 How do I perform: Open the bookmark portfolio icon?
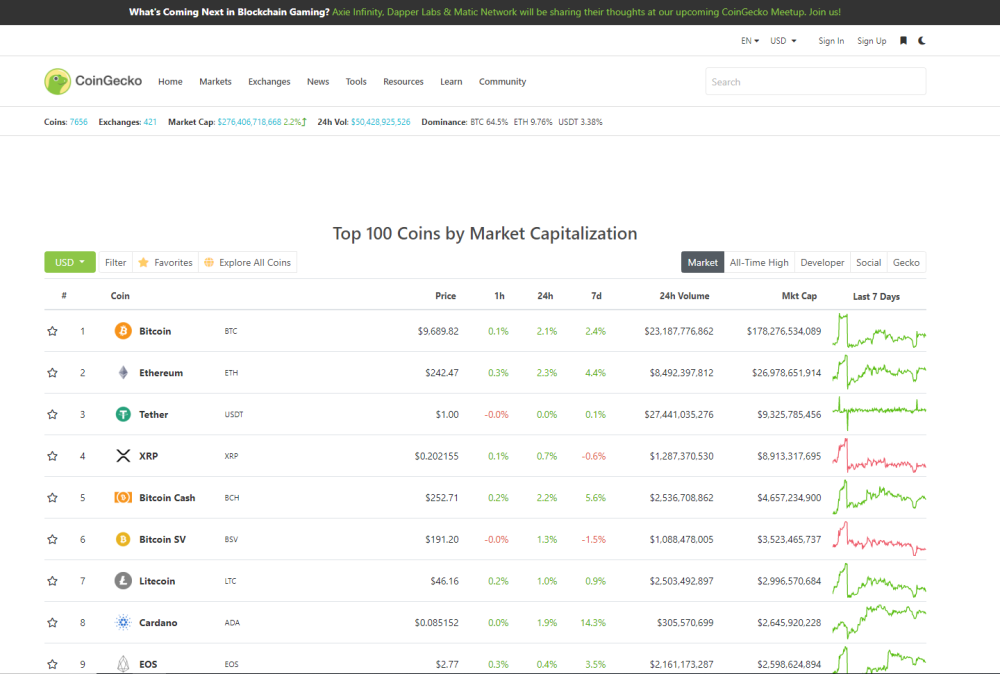[x=903, y=41]
